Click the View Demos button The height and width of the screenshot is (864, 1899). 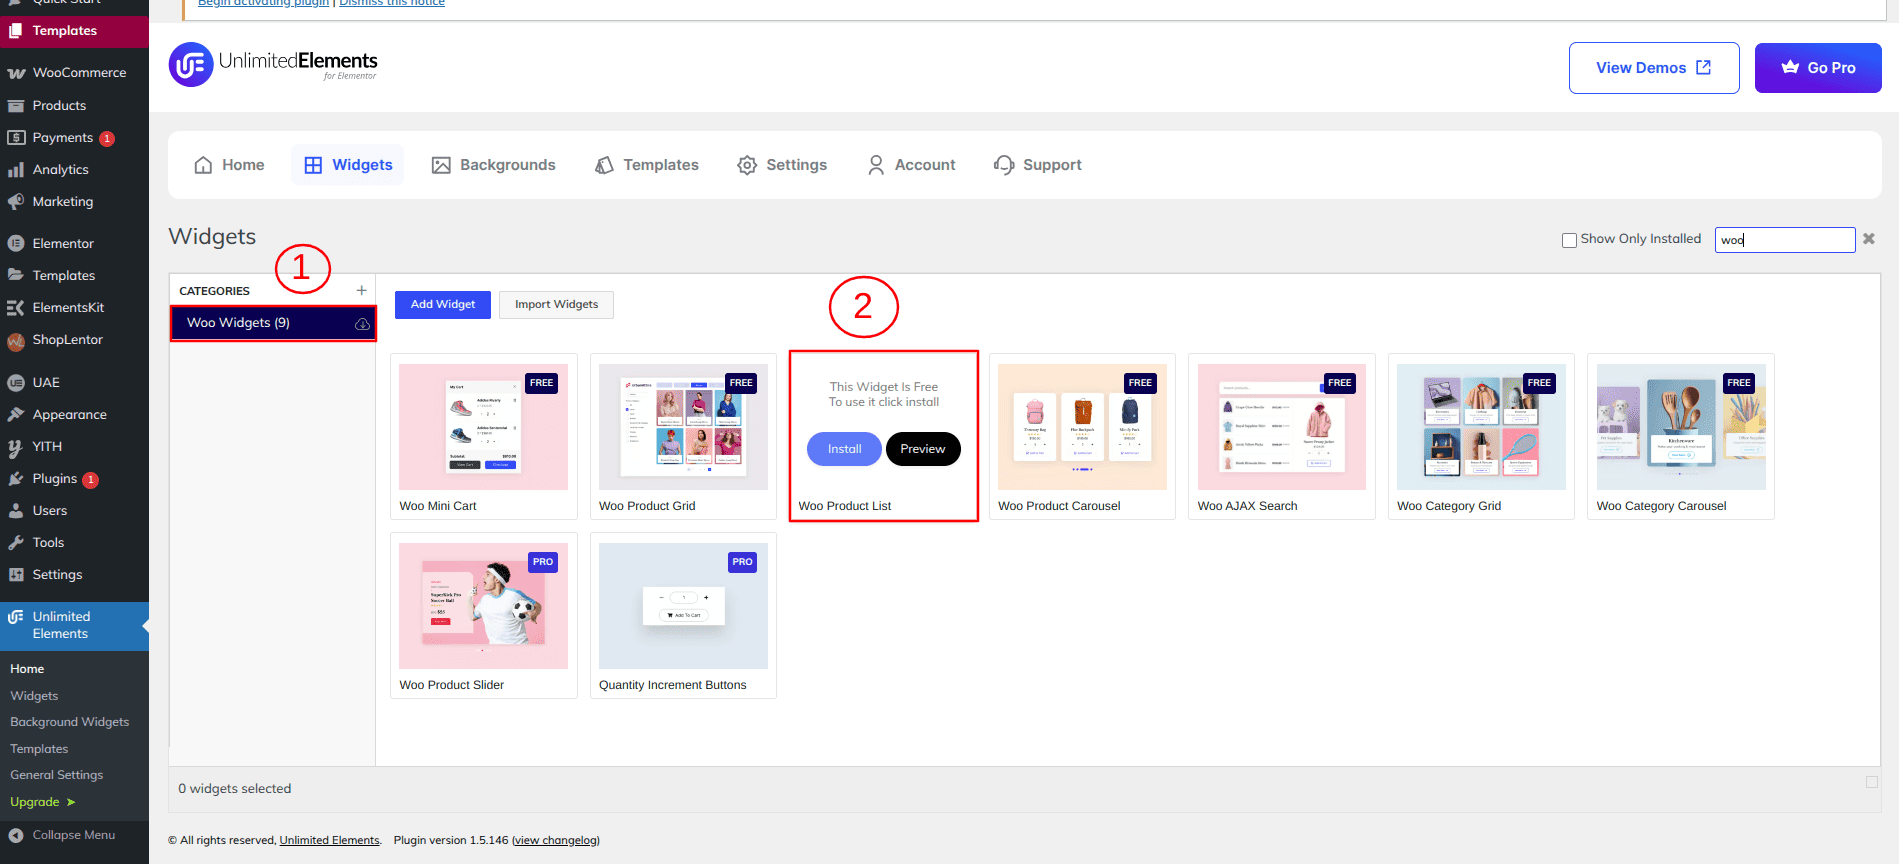click(x=1654, y=68)
